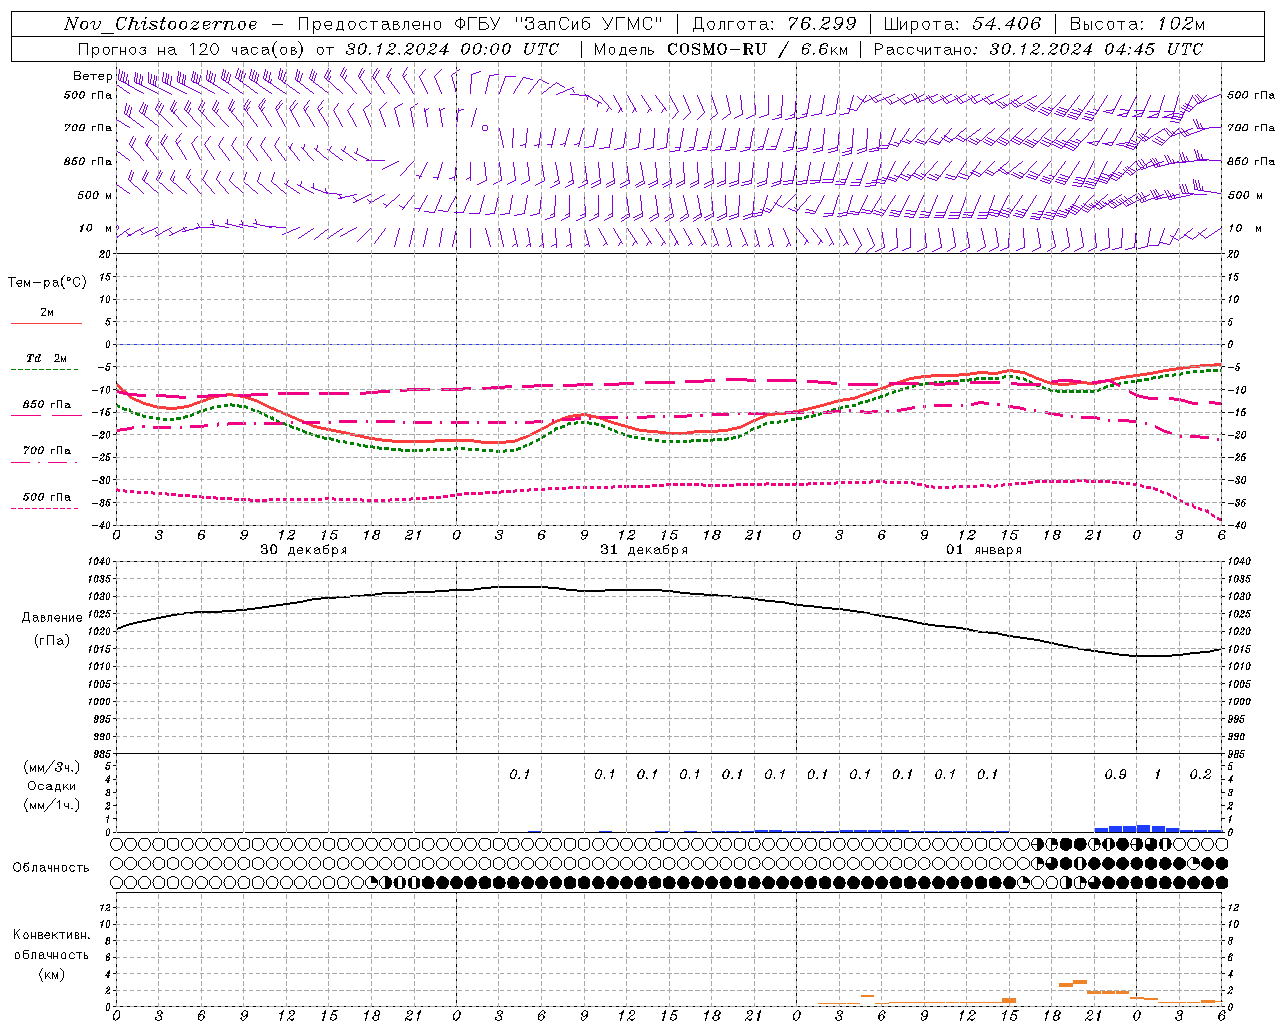Click the Модель COSMO-RU / 6.6км text

tap(721, 49)
